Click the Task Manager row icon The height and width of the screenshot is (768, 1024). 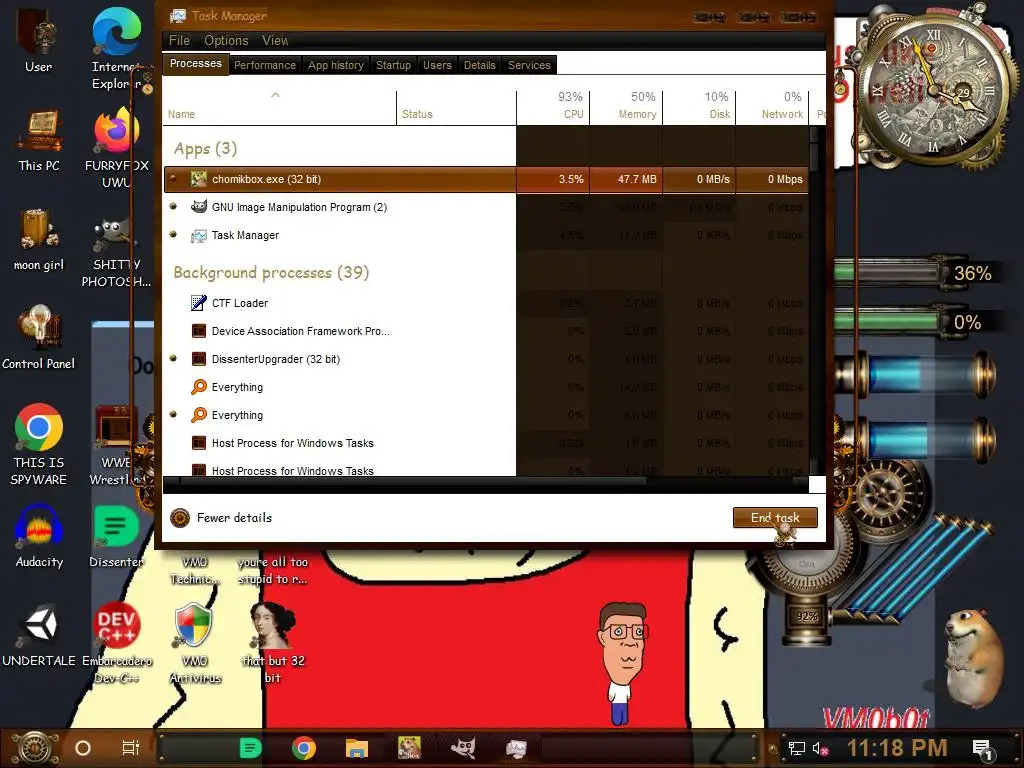click(199, 235)
